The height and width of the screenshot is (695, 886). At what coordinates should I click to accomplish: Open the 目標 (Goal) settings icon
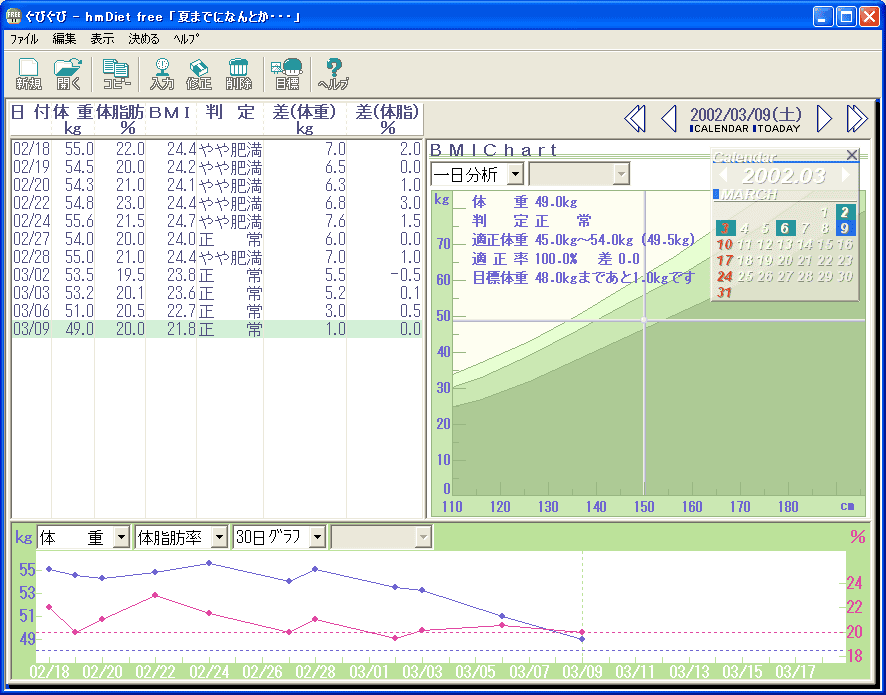point(286,73)
